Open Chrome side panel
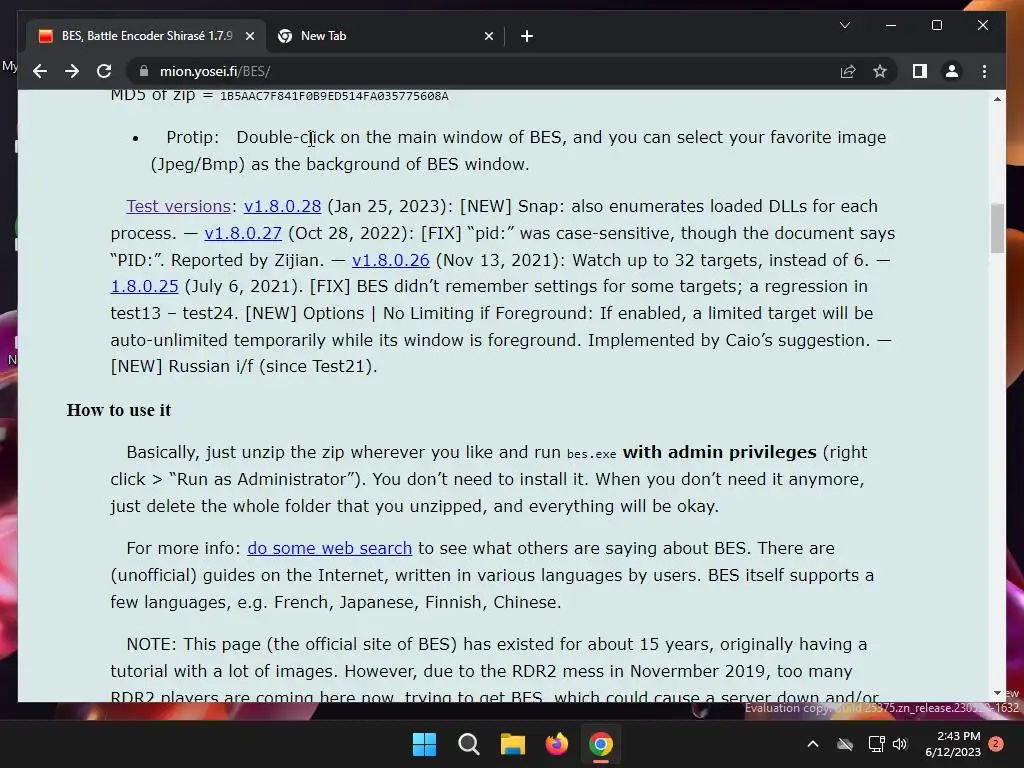This screenshot has height=768, width=1024. (x=920, y=71)
